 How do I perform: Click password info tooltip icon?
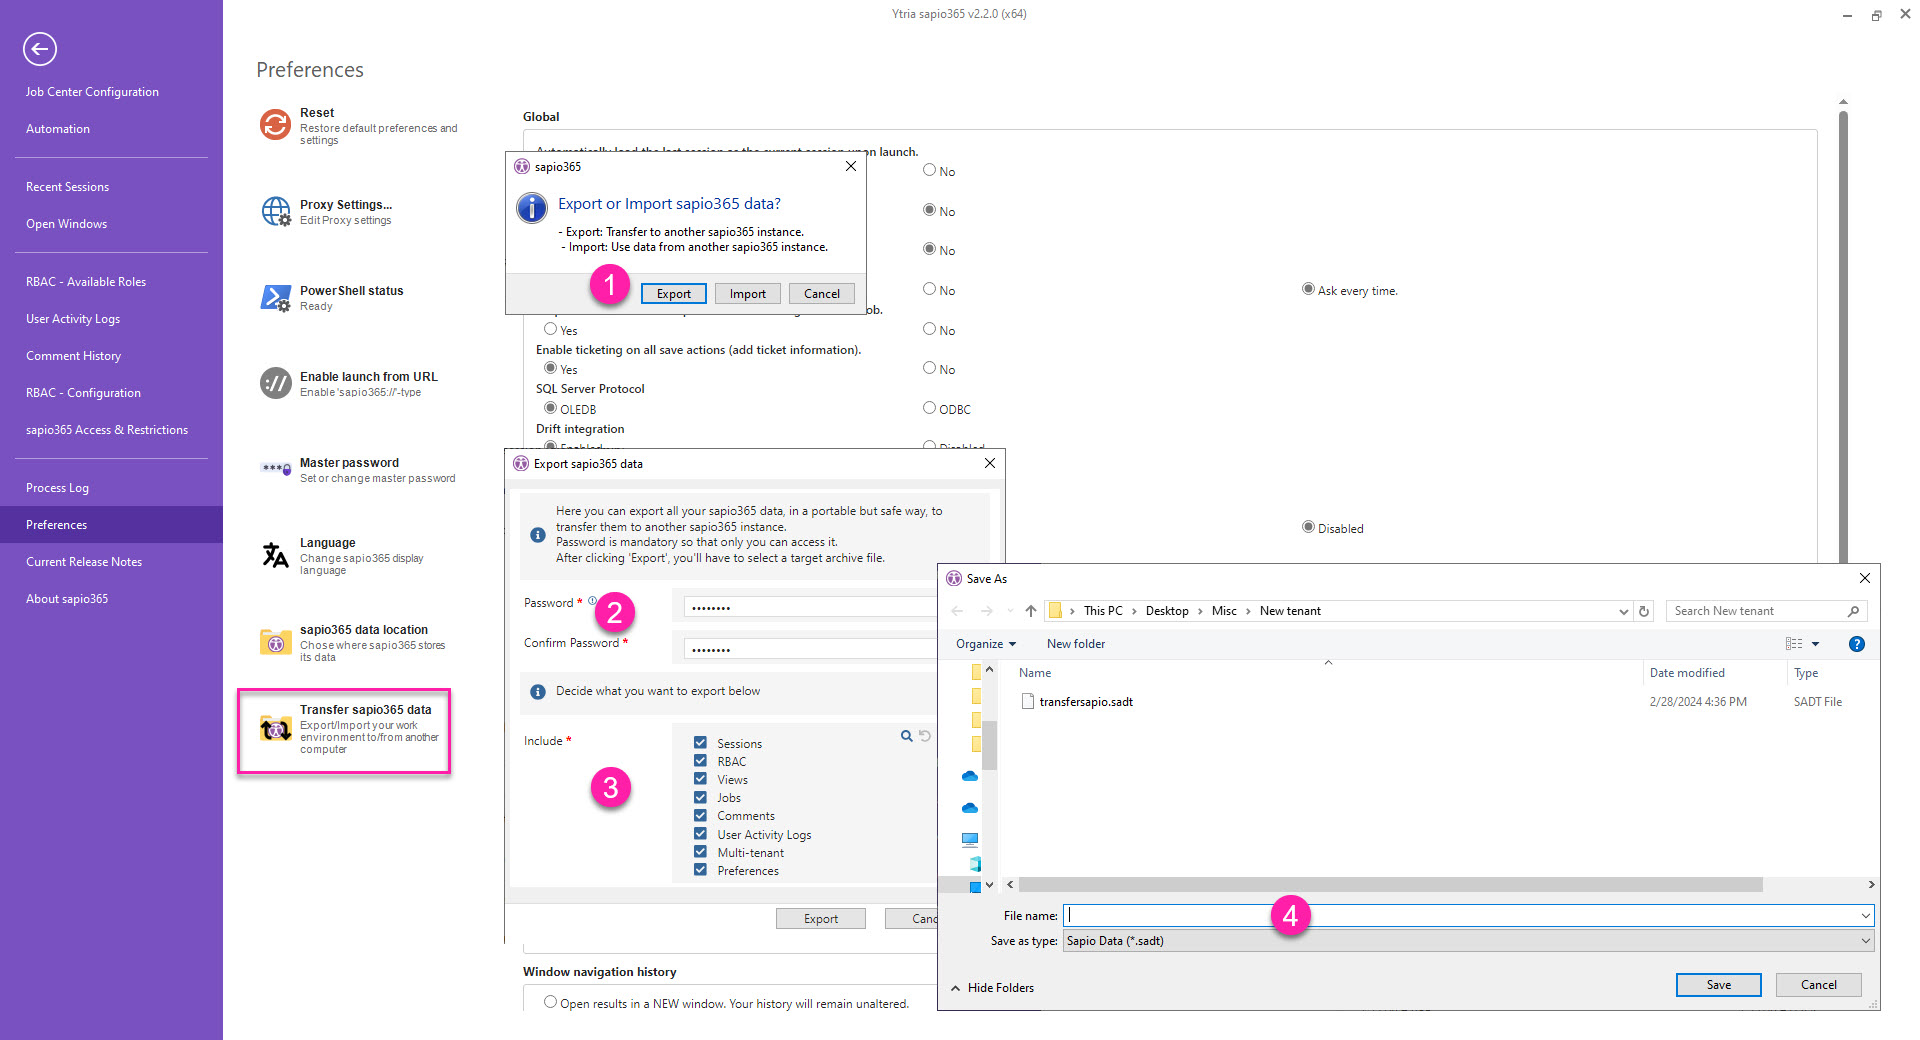(x=592, y=601)
